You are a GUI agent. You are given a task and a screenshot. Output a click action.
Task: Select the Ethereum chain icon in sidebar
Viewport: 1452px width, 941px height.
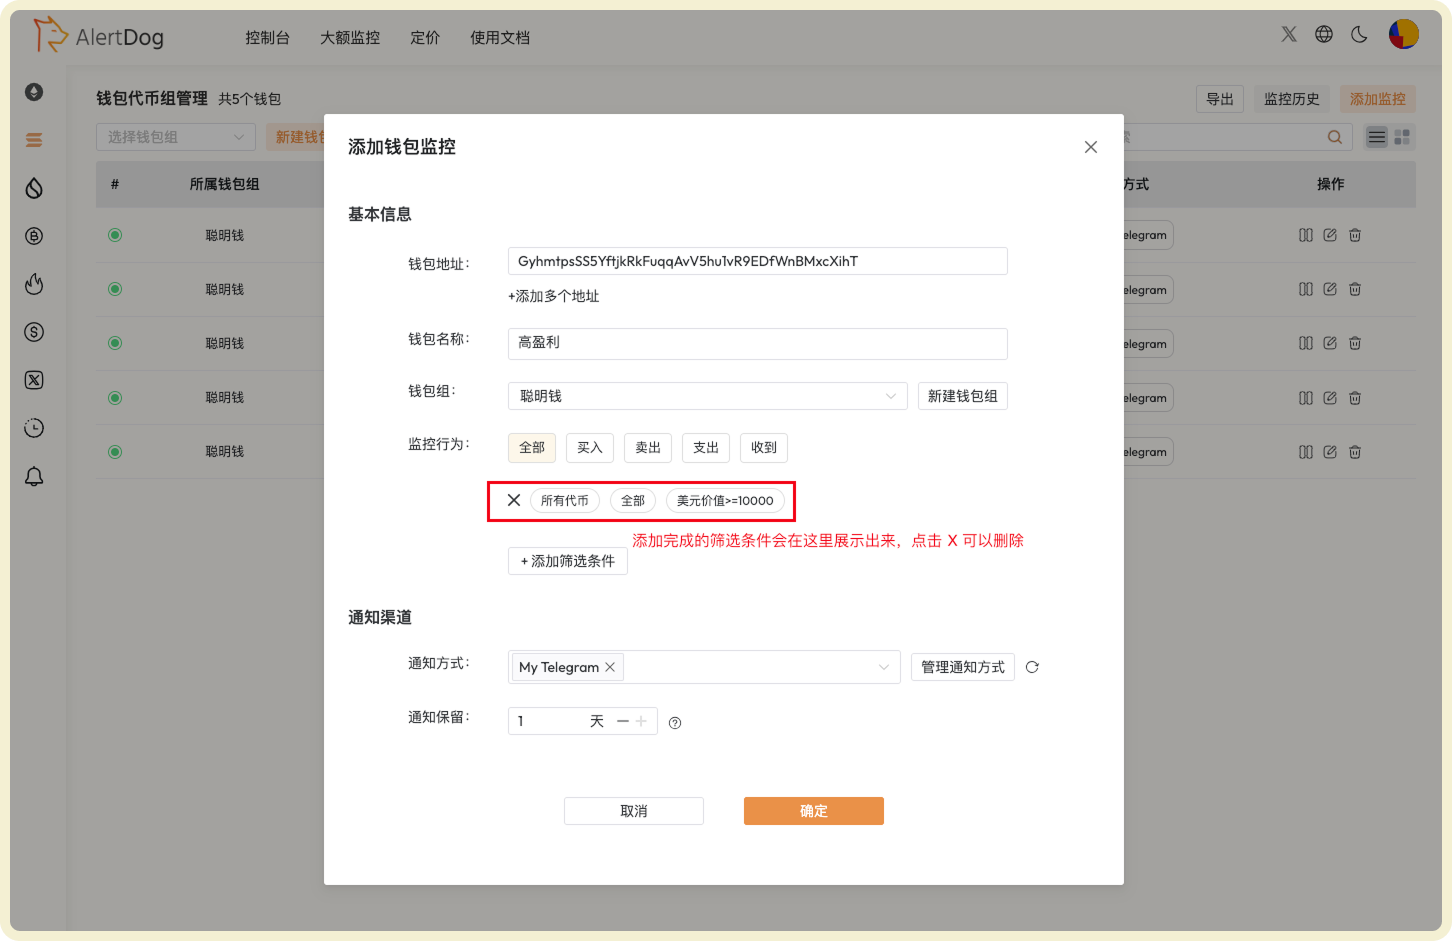pos(34,92)
